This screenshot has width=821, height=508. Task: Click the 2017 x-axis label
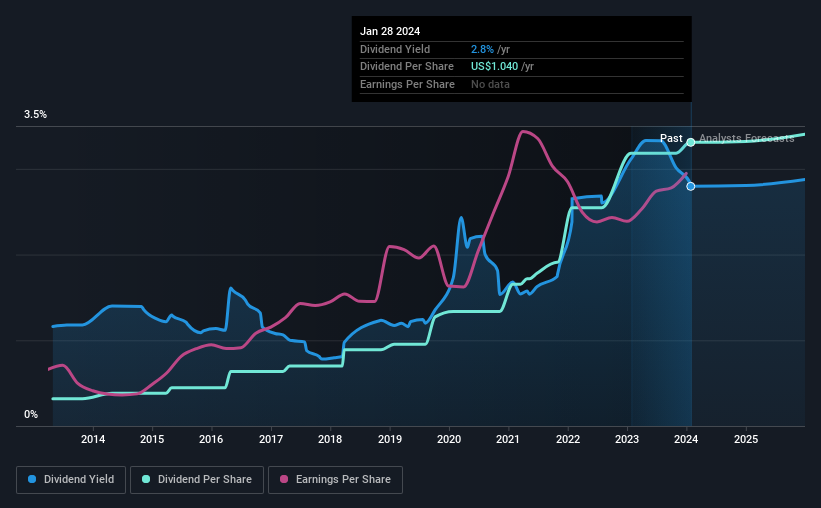click(x=271, y=439)
